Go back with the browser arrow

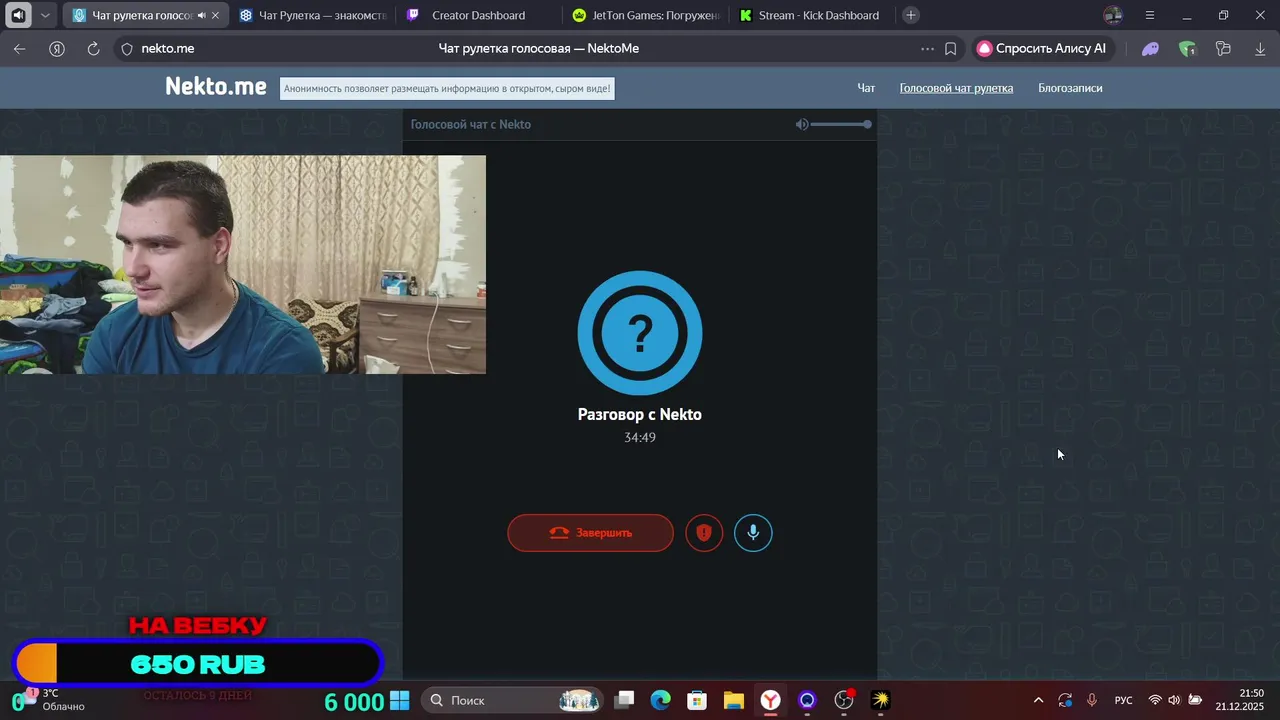[20, 48]
